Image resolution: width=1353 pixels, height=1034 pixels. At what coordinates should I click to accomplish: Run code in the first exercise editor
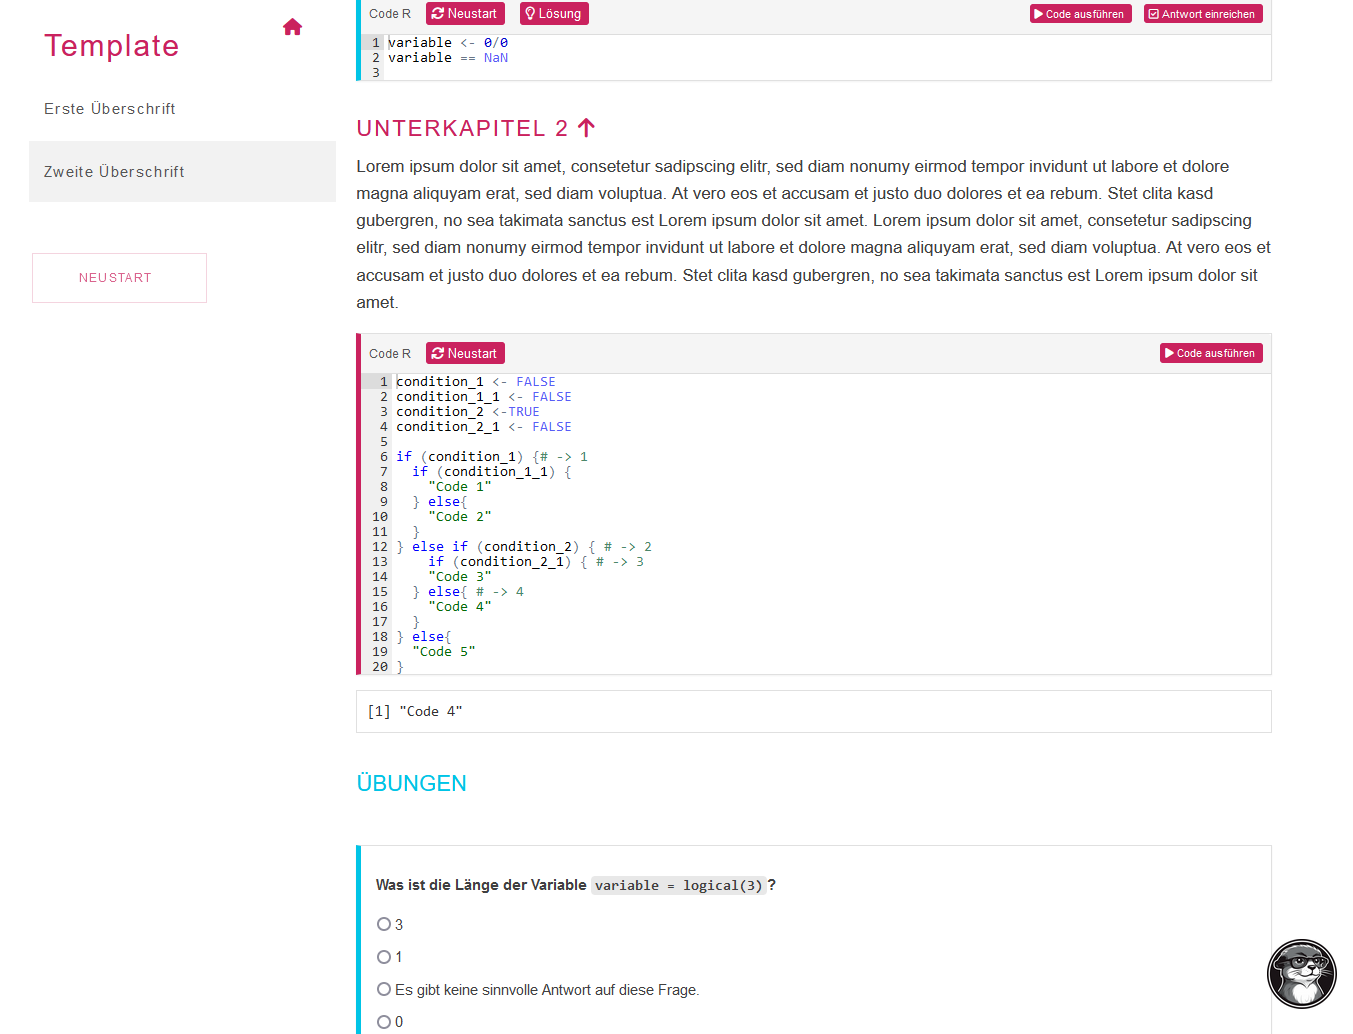(x=1081, y=14)
